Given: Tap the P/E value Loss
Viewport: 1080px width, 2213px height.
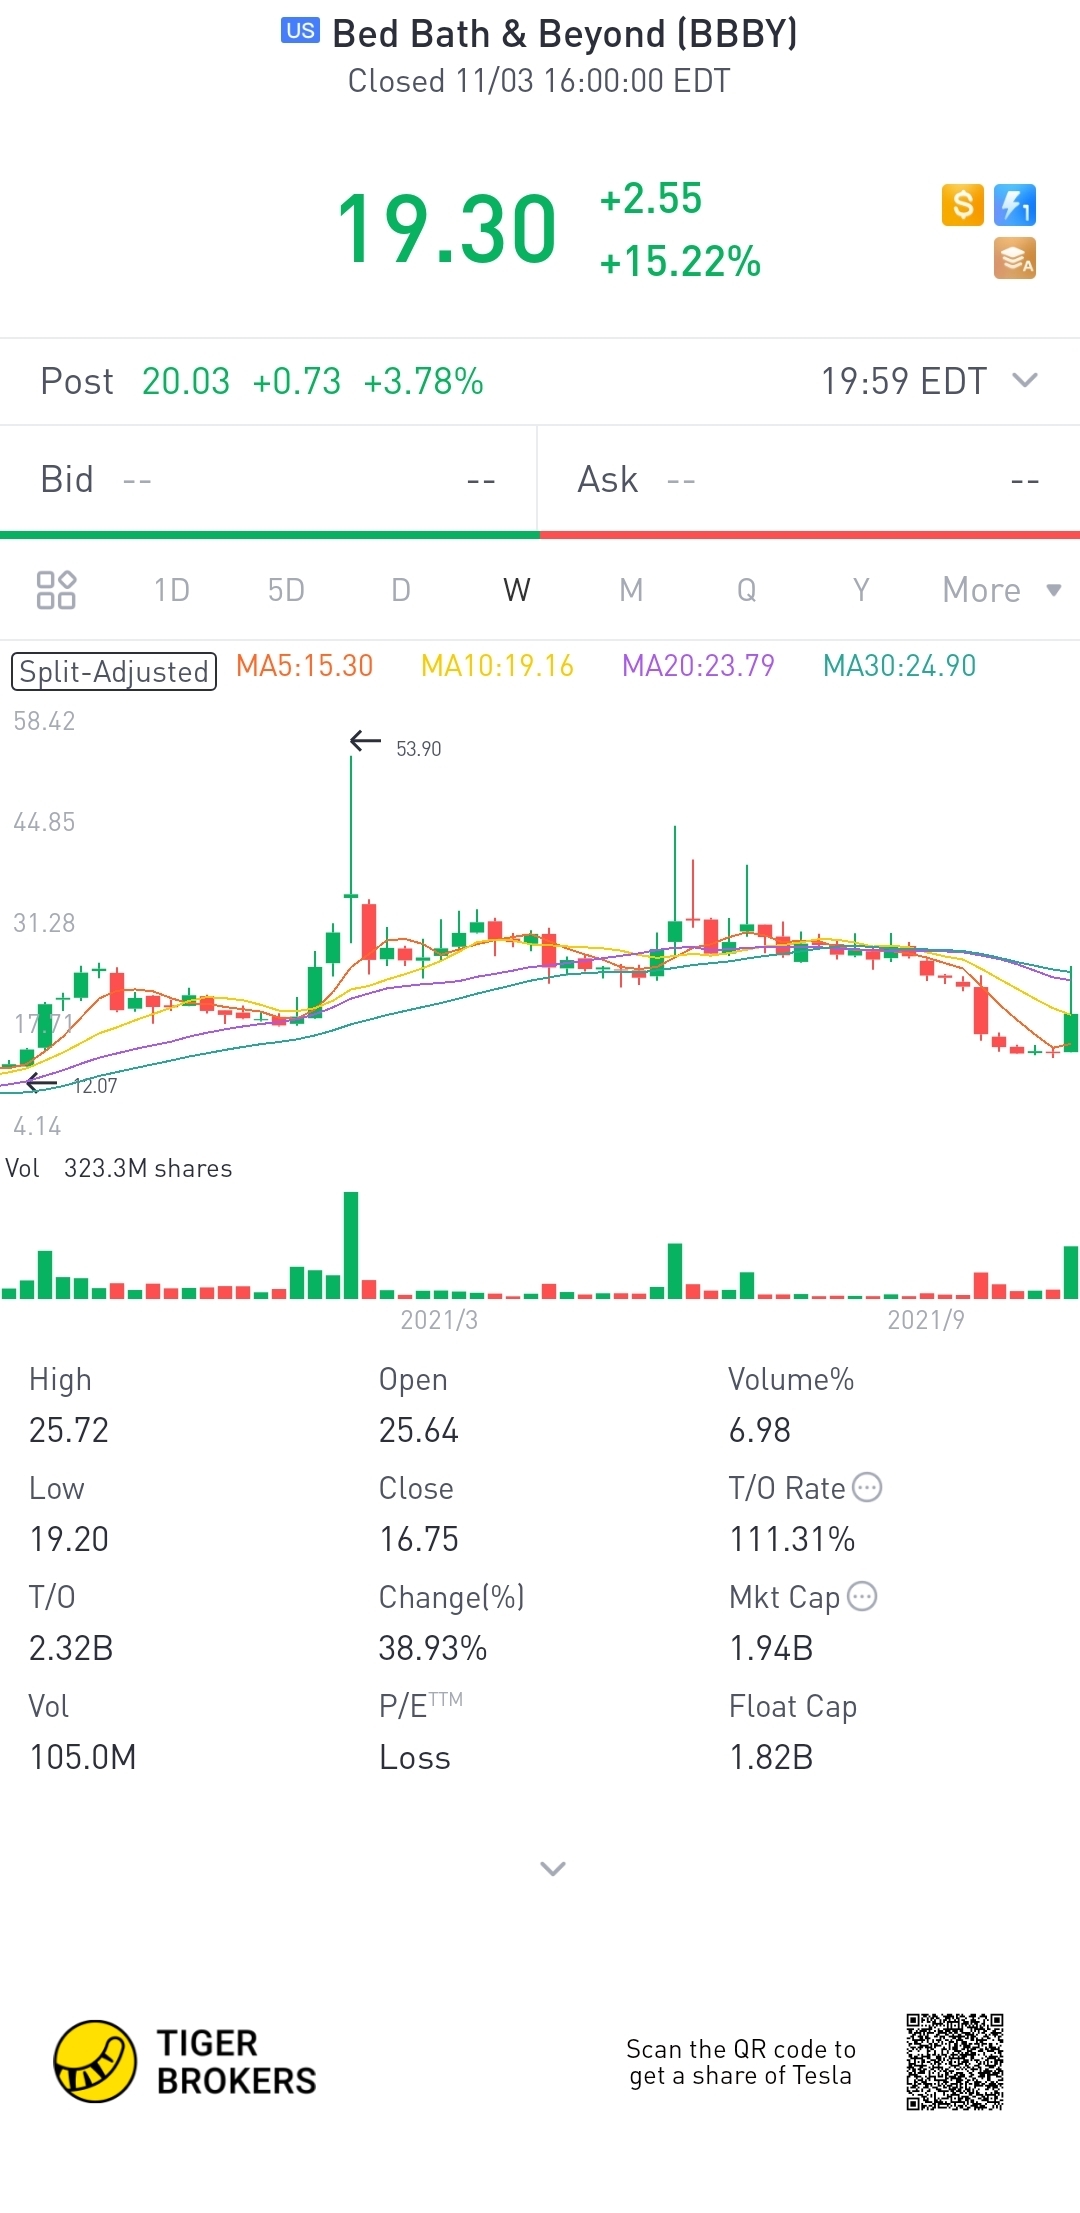Looking at the screenshot, I should pyautogui.click(x=415, y=1757).
